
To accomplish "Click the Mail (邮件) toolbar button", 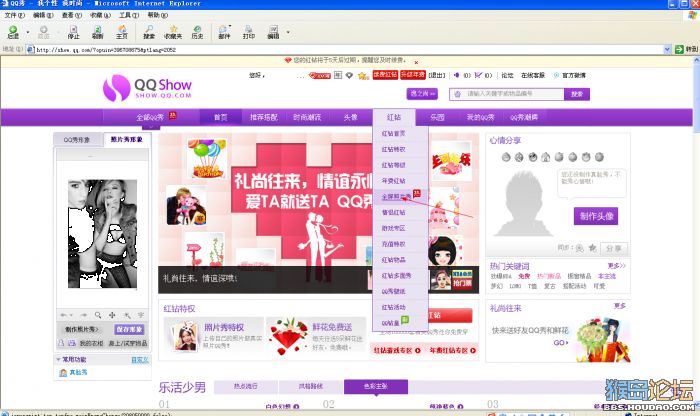I will click(224, 32).
